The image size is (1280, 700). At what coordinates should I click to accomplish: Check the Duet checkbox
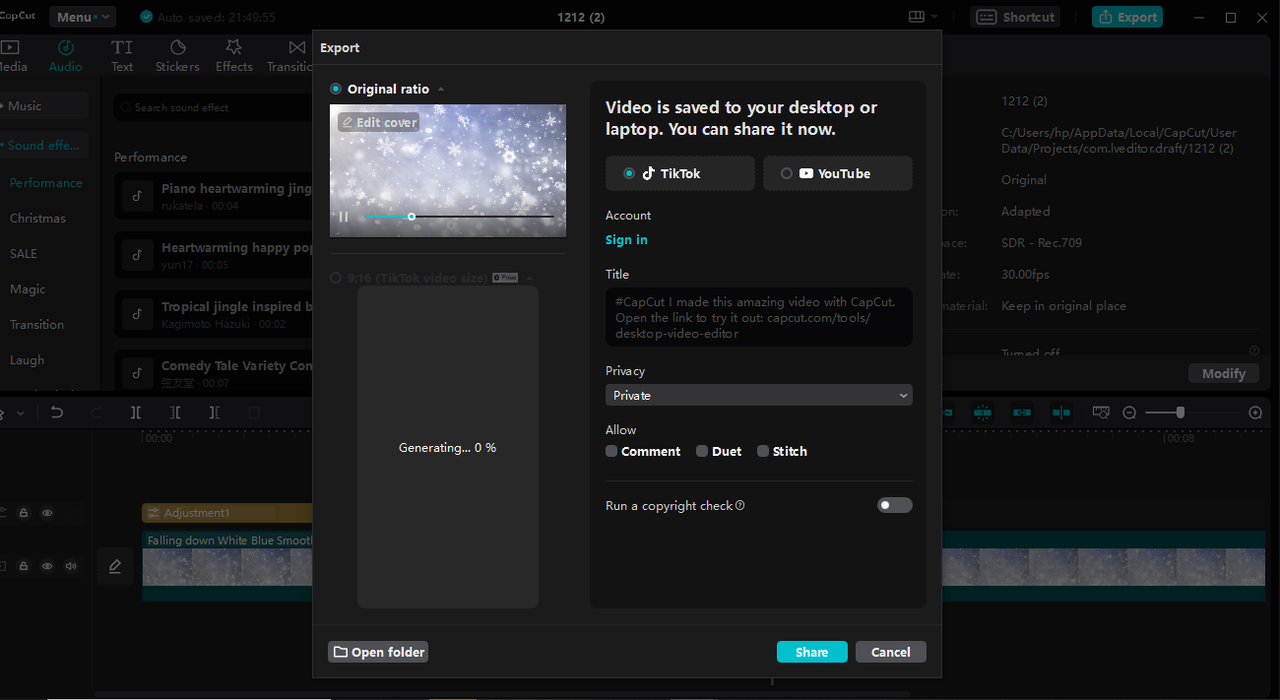click(702, 451)
